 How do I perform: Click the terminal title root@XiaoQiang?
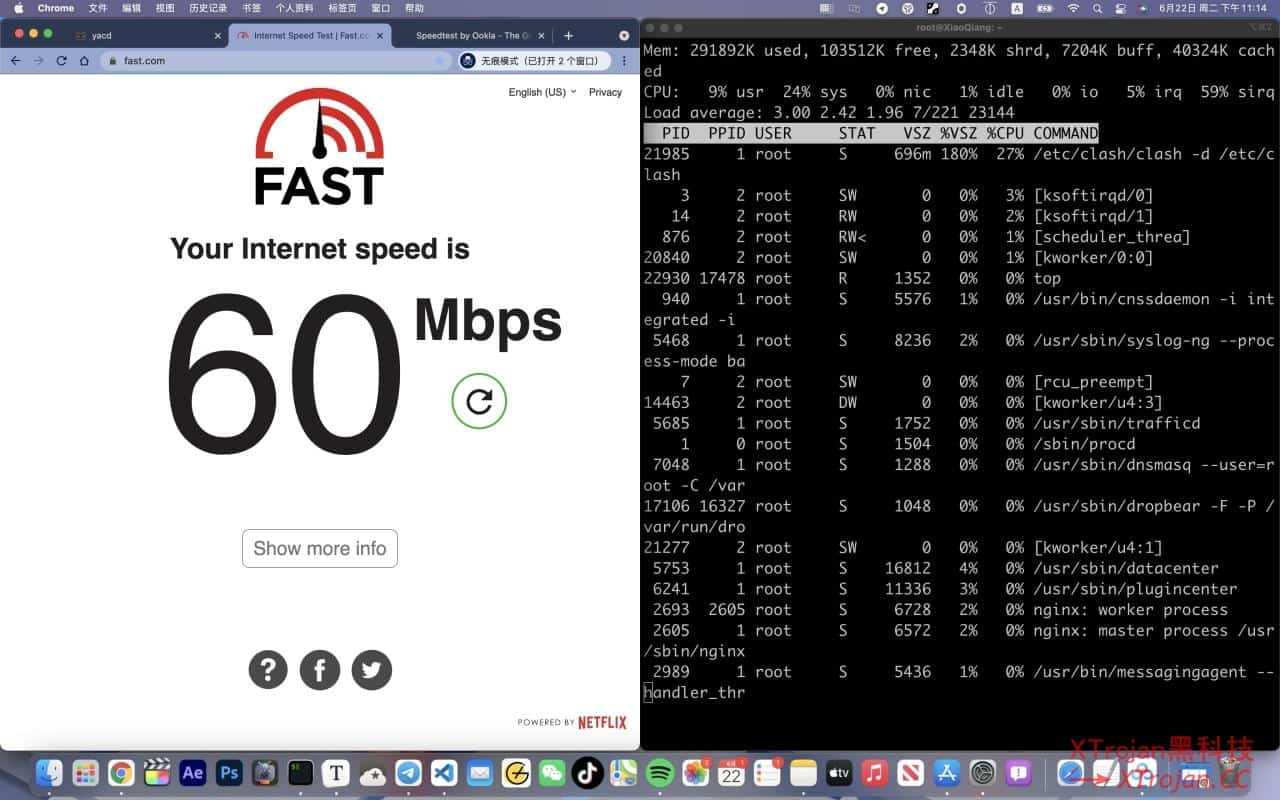click(960, 27)
